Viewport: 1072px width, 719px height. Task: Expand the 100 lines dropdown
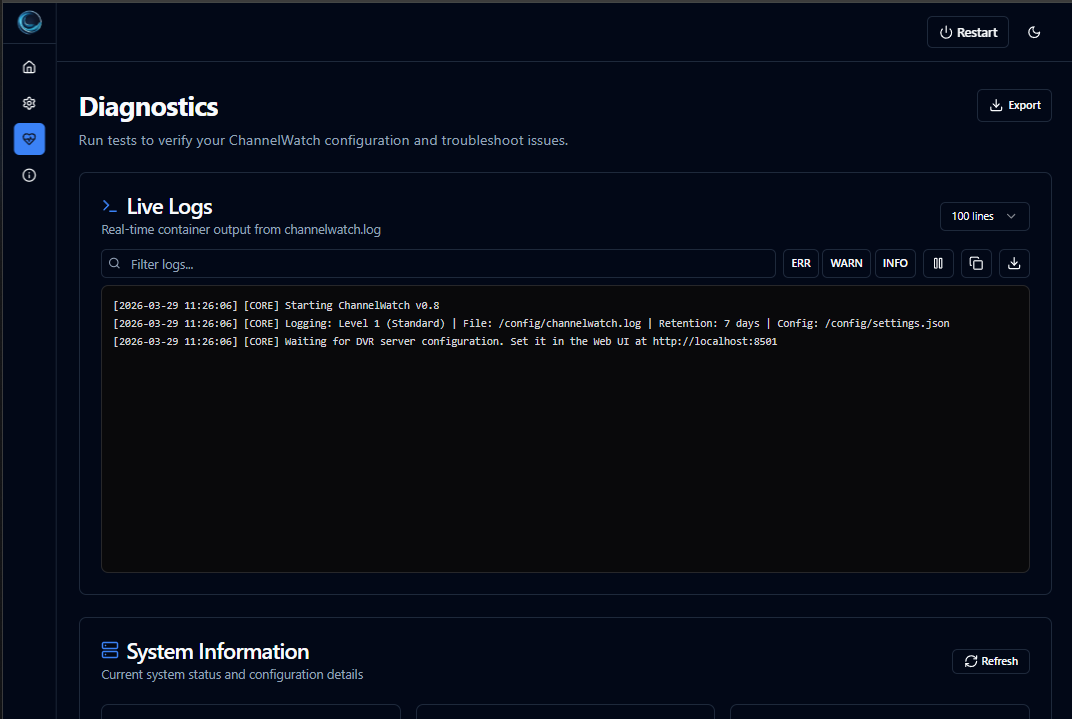click(984, 216)
